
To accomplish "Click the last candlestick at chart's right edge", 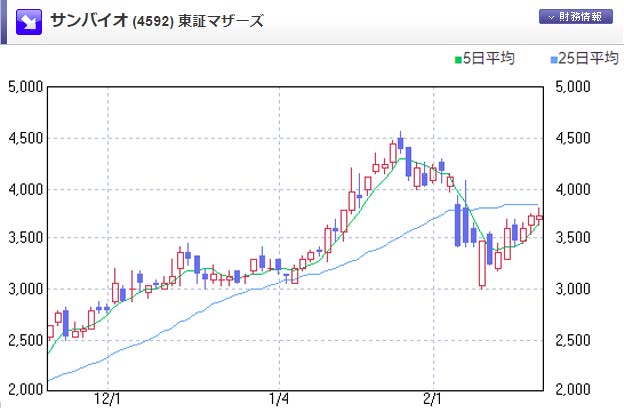I will [x=540, y=217].
